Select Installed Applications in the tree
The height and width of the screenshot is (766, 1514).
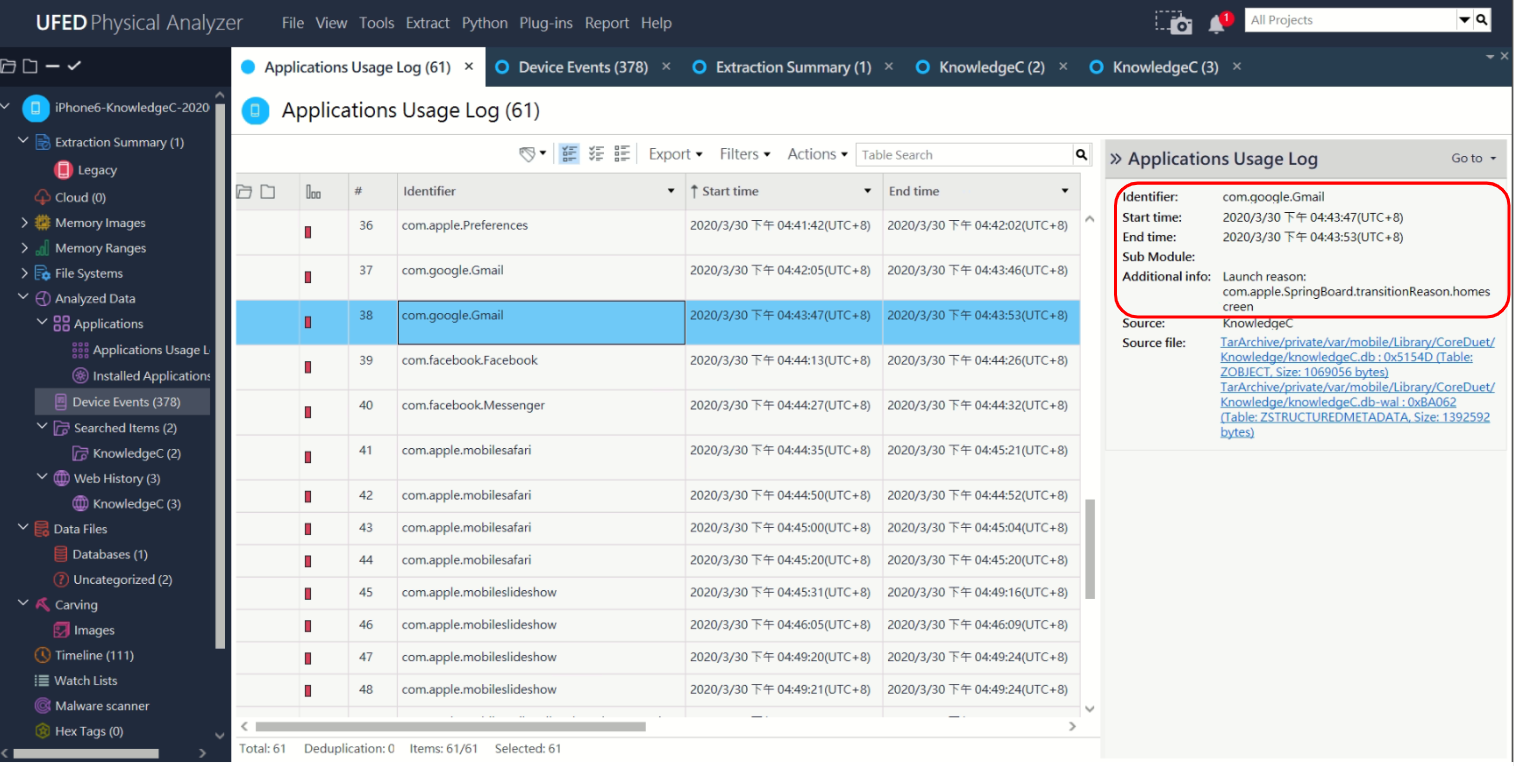(x=151, y=376)
